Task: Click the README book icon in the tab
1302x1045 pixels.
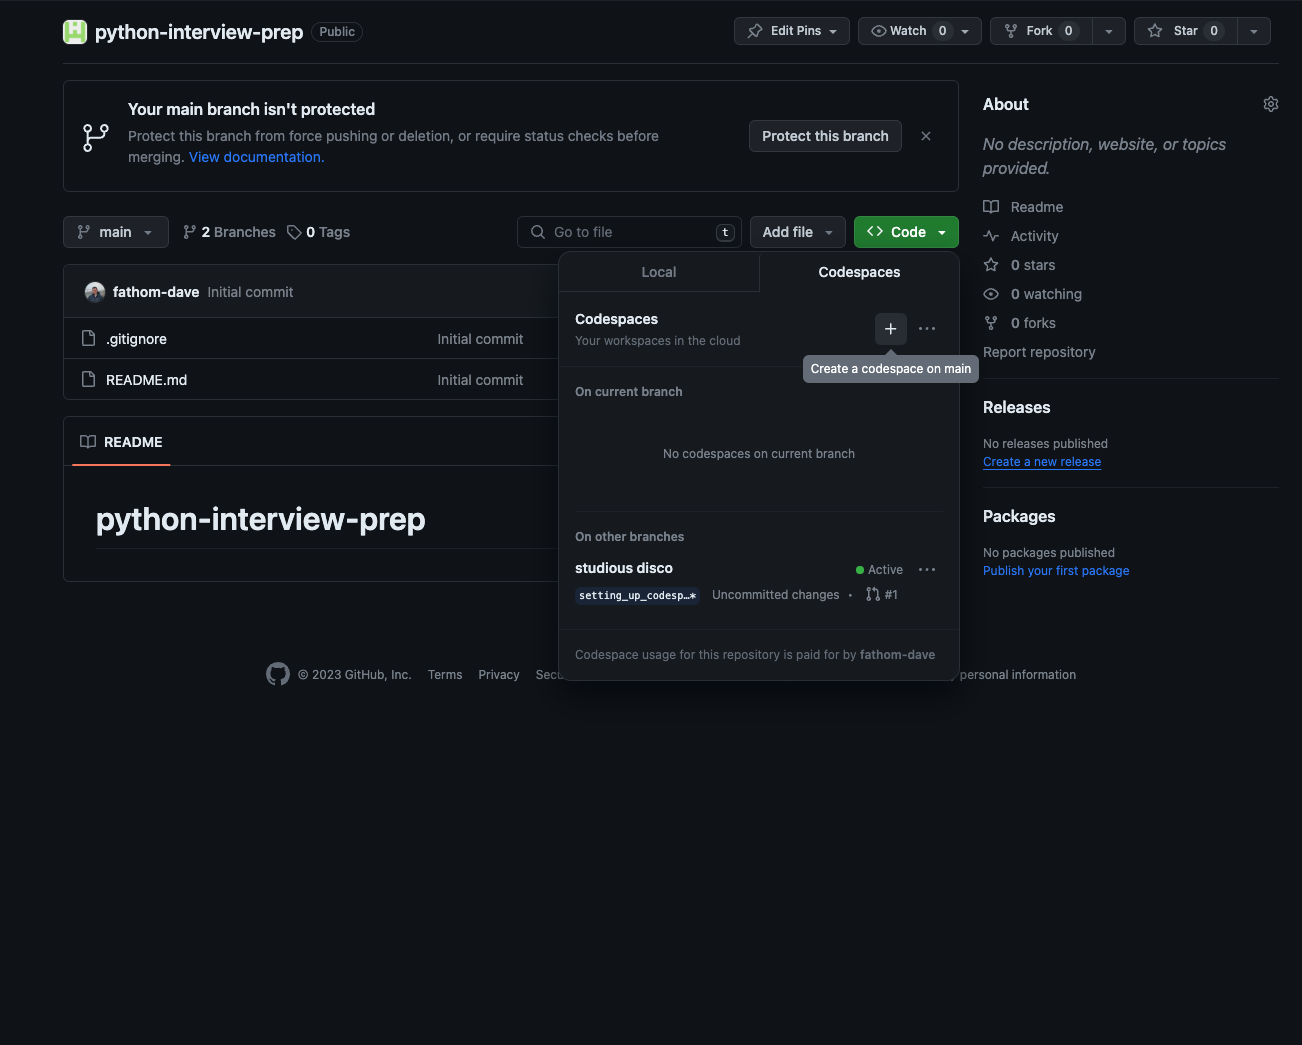Action: coord(88,442)
